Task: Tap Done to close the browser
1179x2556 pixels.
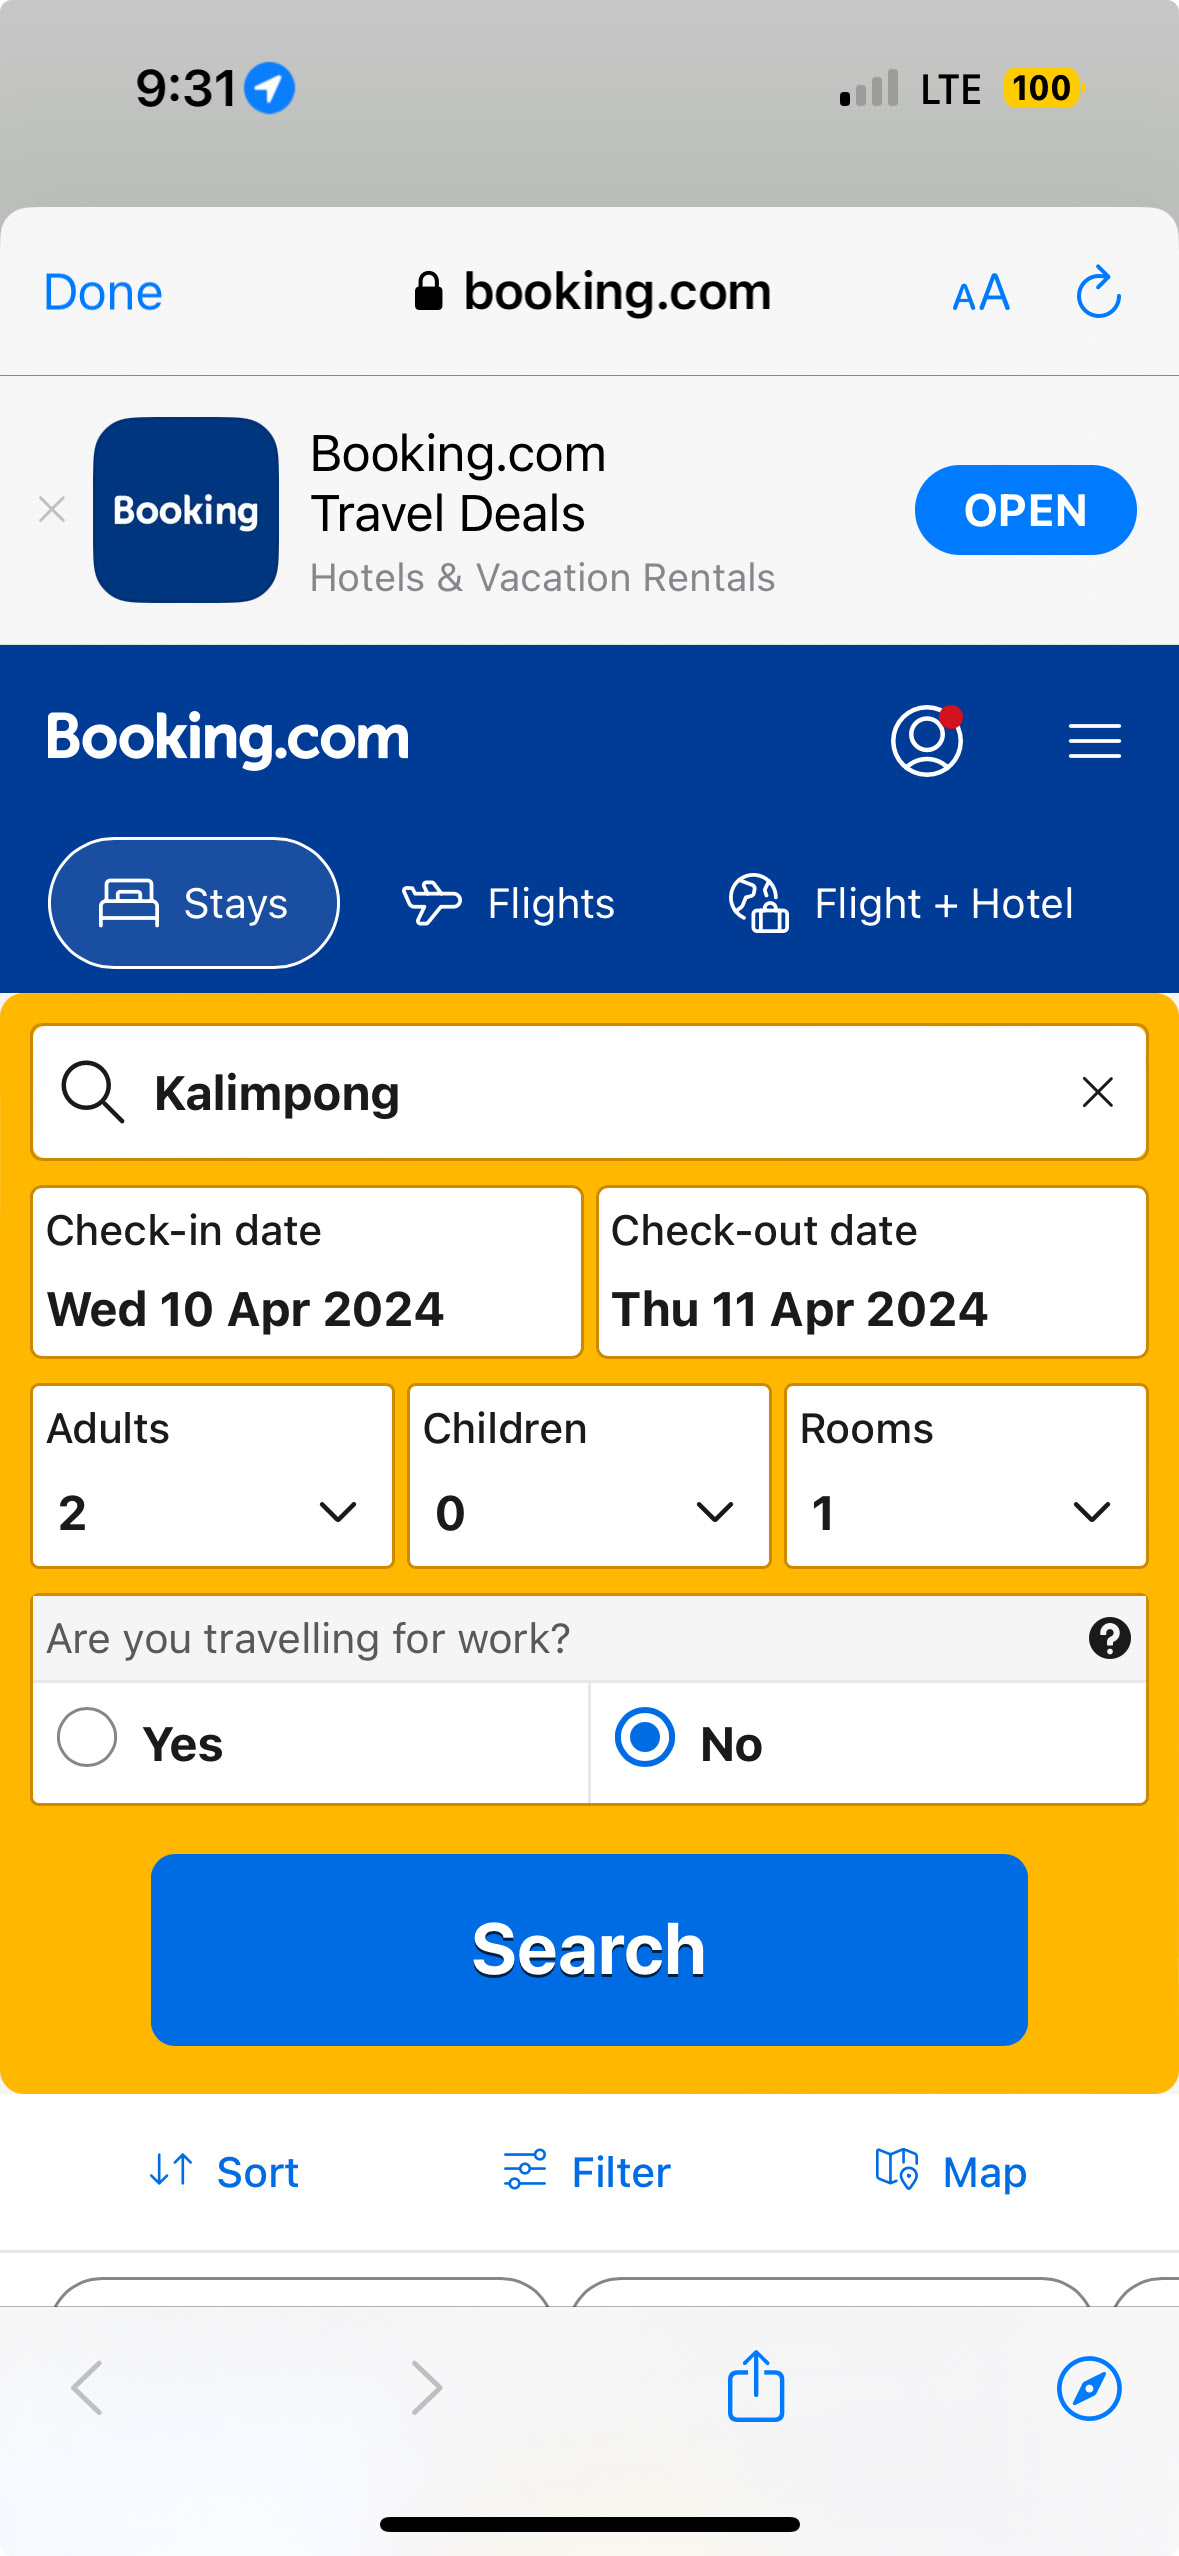Action: pyautogui.click(x=103, y=293)
